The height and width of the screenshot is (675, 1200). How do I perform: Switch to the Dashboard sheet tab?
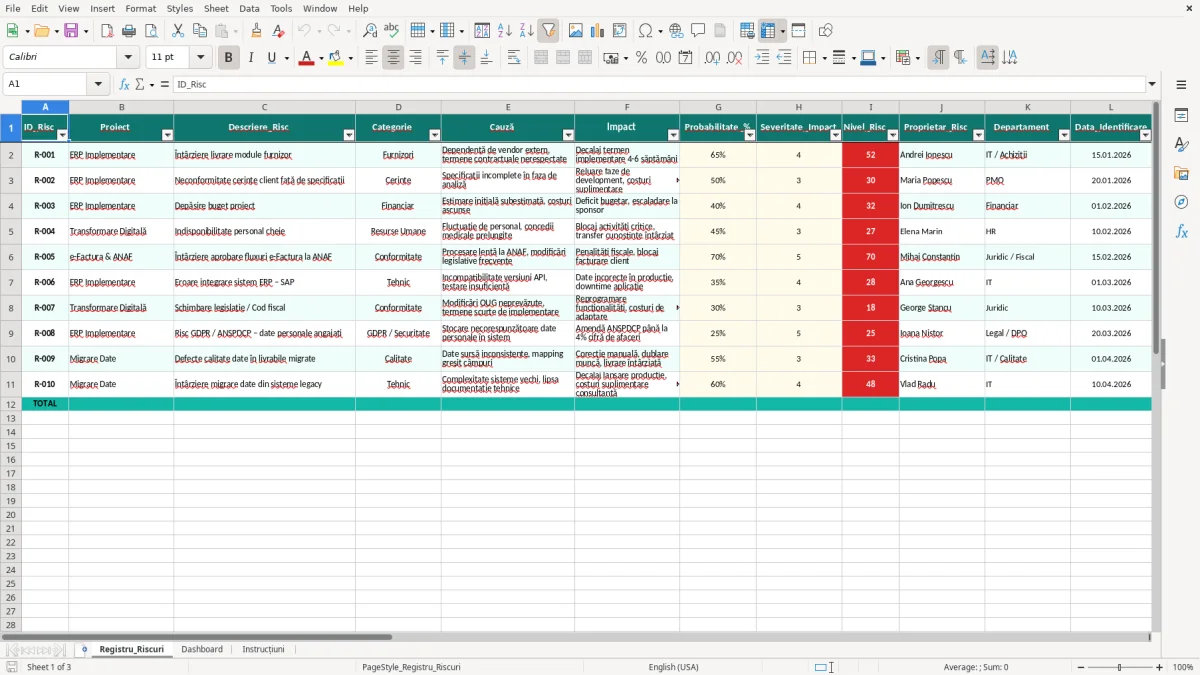pyautogui.click(x=202, y=649)
